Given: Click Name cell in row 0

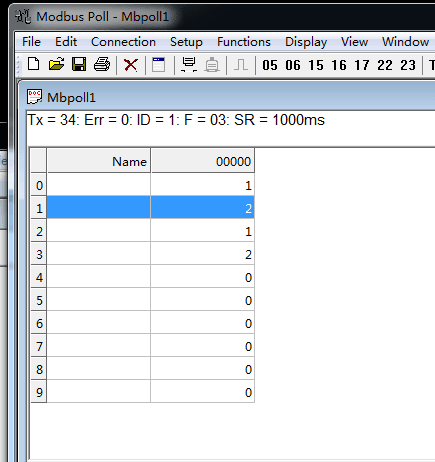Looking at the screenshot, I should click(x=99, y=185).
